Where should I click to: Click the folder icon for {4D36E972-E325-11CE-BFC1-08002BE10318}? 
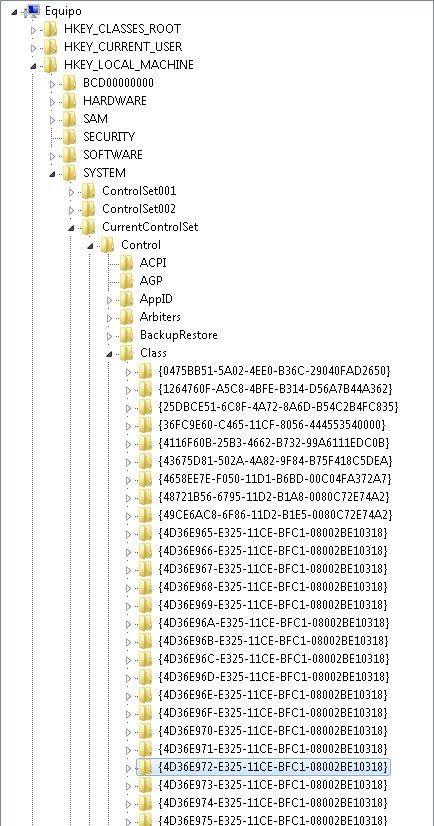145,766
